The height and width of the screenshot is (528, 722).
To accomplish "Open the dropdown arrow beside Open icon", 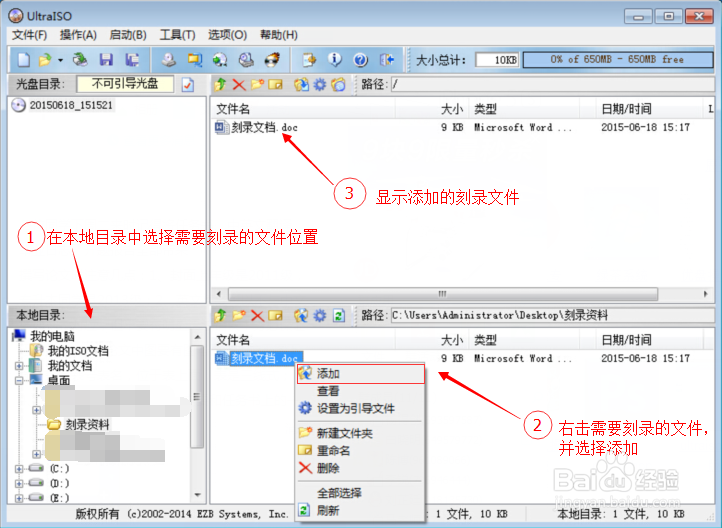I will tap(60, 60).
